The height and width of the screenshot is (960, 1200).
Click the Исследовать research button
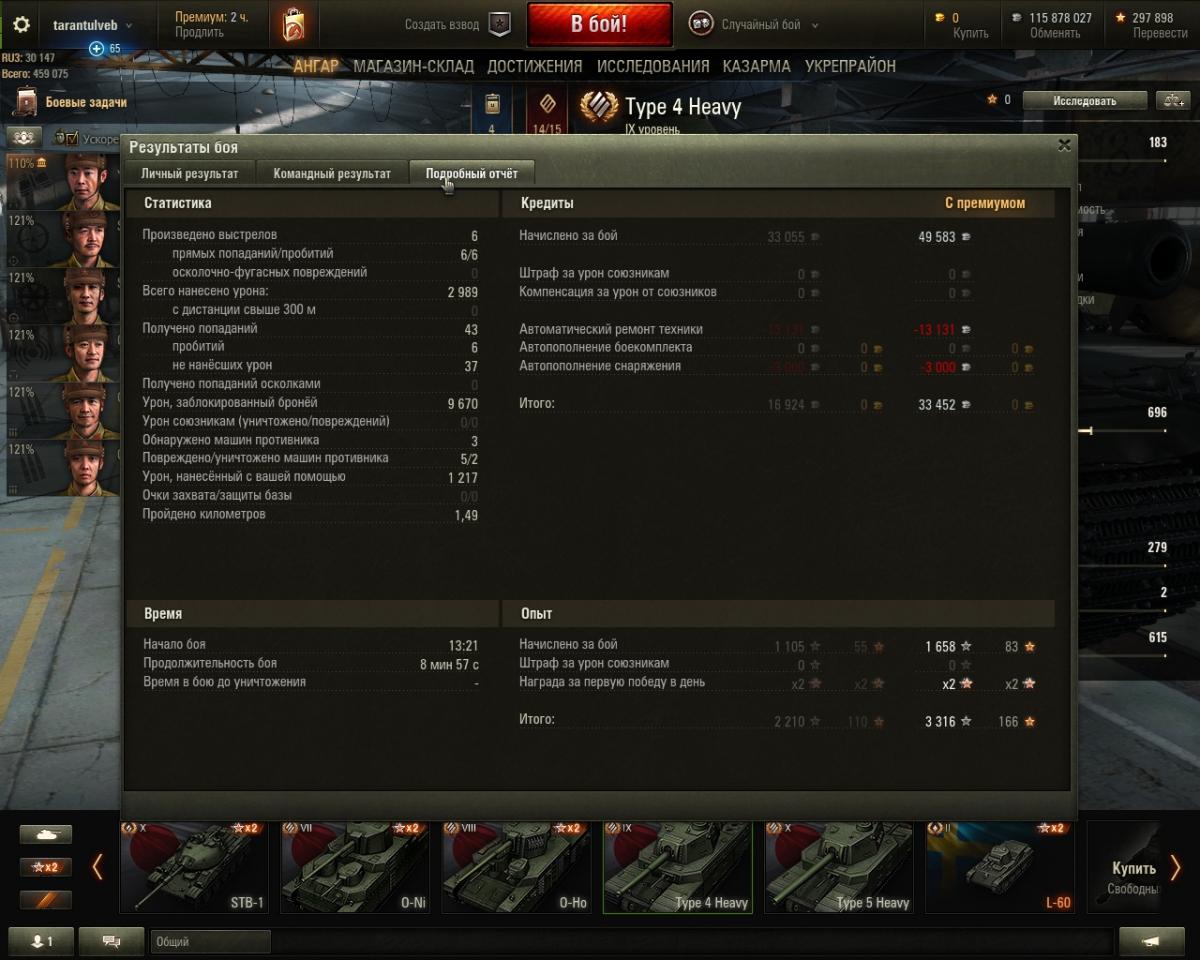[x=1085, y=100]
